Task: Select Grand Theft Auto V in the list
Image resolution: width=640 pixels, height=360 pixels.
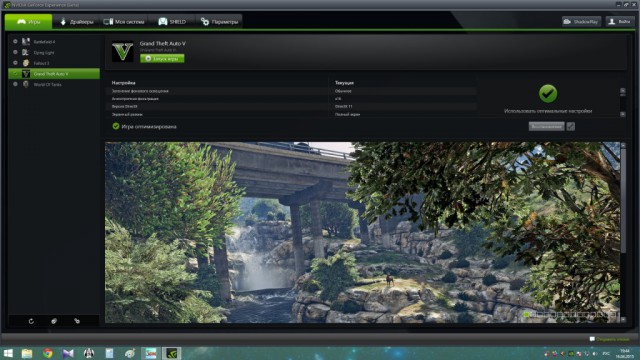Action: click(x=54, y=73)
